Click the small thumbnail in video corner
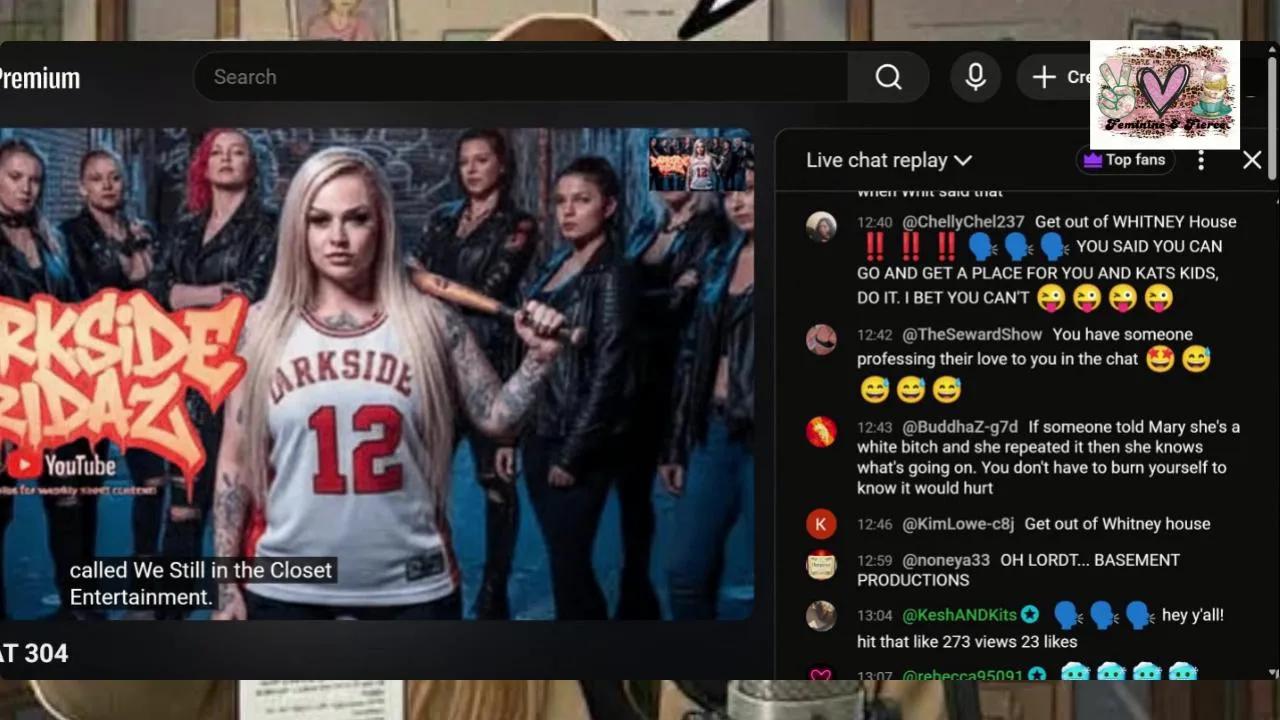This screenshot has width=1280, height=720. click(x=701, y=162)
